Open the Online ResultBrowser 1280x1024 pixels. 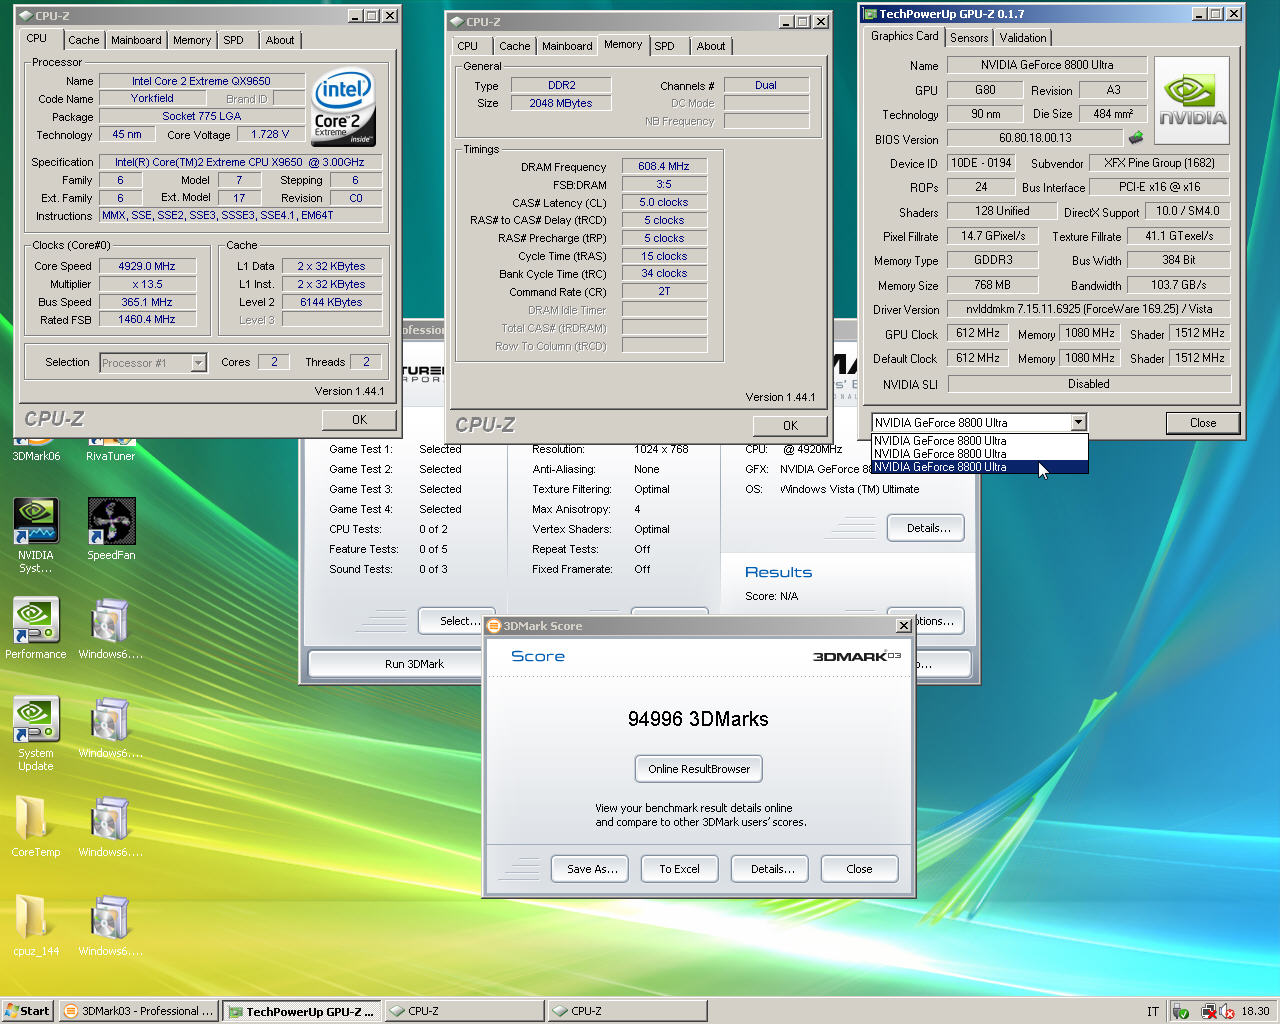[x=699, y=769]
